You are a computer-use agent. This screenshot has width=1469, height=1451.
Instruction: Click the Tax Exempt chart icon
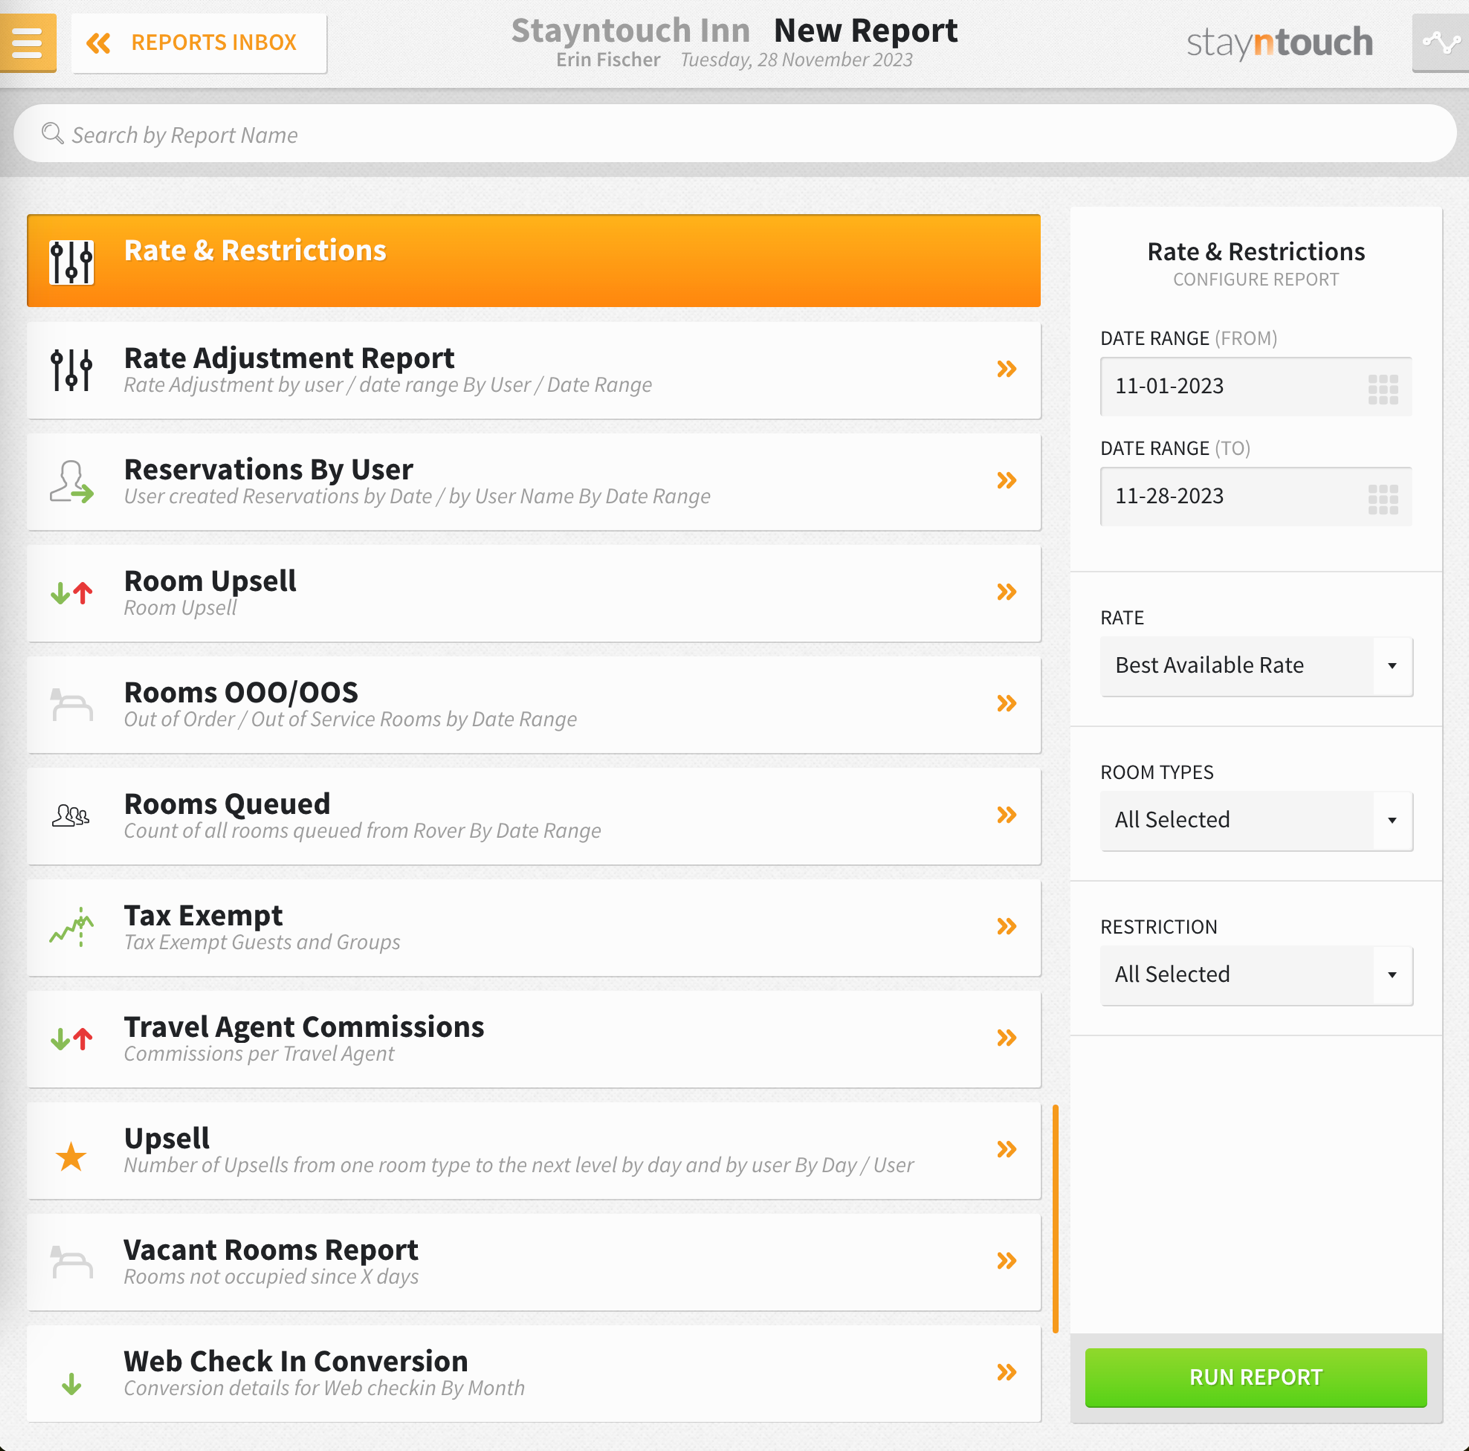point(72,928)
